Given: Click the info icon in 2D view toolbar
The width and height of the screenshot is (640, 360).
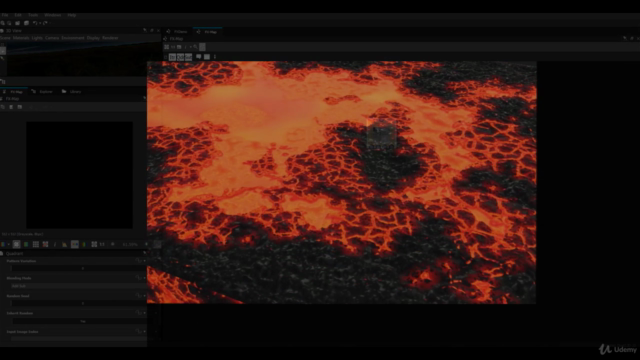Looking at the screenshot, I should 55,244.
